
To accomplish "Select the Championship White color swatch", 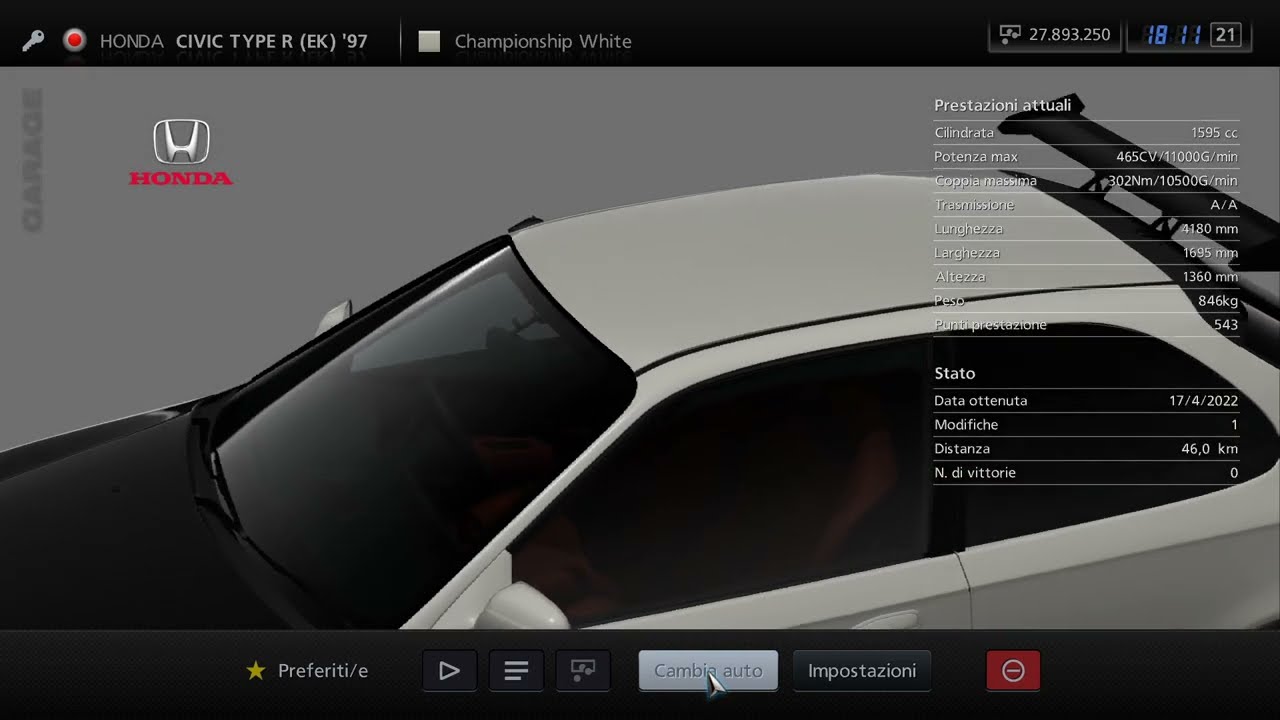I will (x=429, y=41).
